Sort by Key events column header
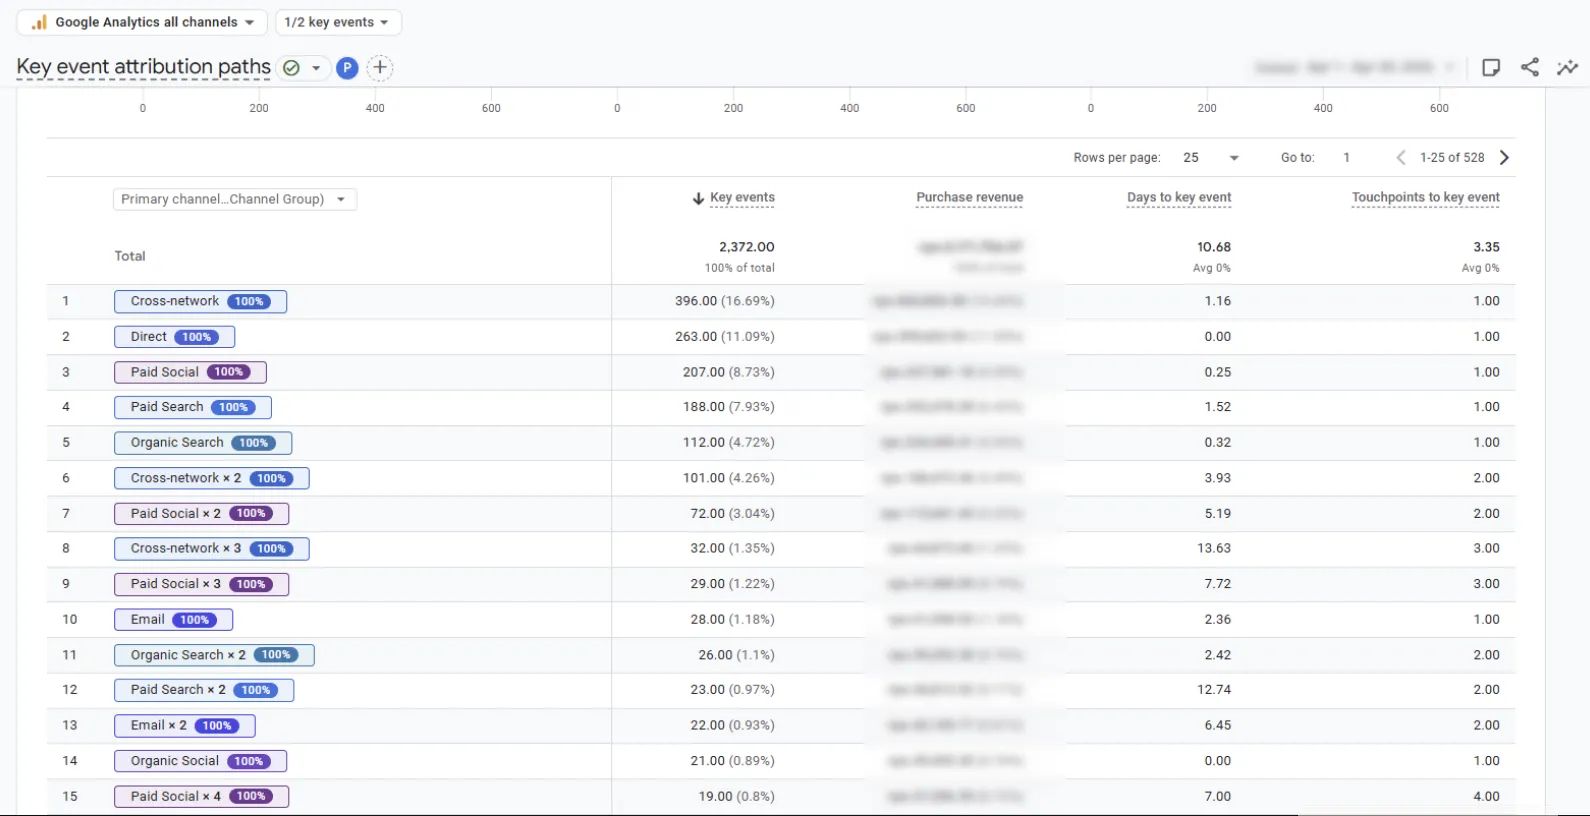1590x816 pixels. [x=742, y=198]
